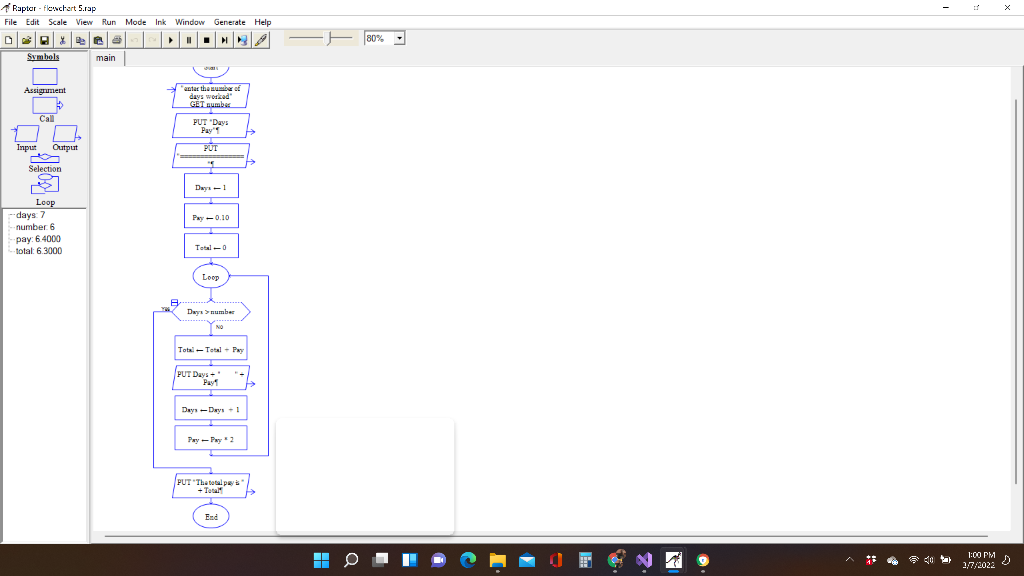1024x576 pixels.
Task: Collapse the Days > number loop condition
Action: click(175, 300)
